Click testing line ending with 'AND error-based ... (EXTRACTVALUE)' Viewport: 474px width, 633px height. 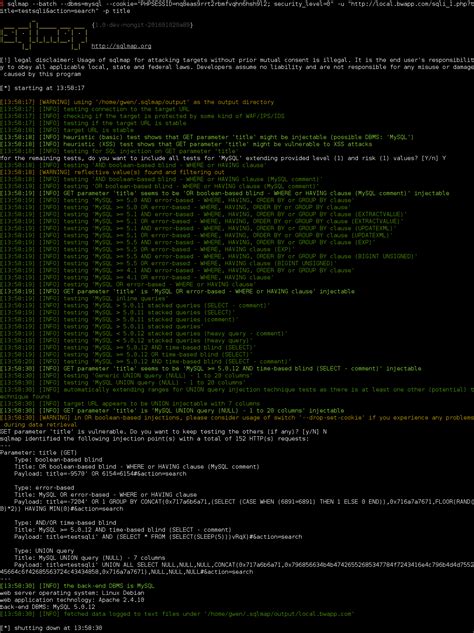203,214
